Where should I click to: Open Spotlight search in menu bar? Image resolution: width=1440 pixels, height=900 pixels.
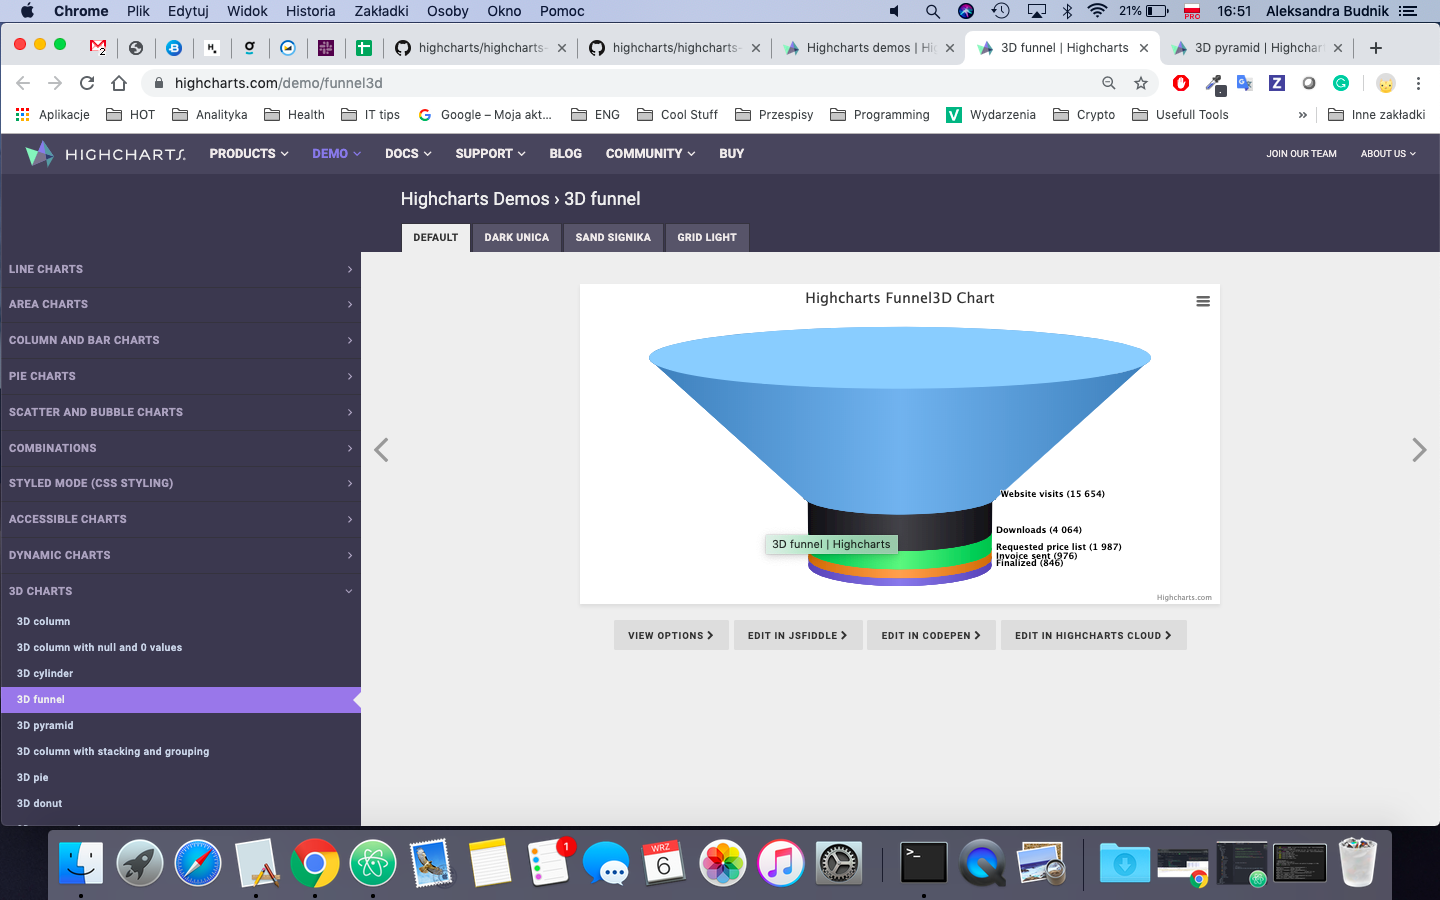(x=932, y=11)
